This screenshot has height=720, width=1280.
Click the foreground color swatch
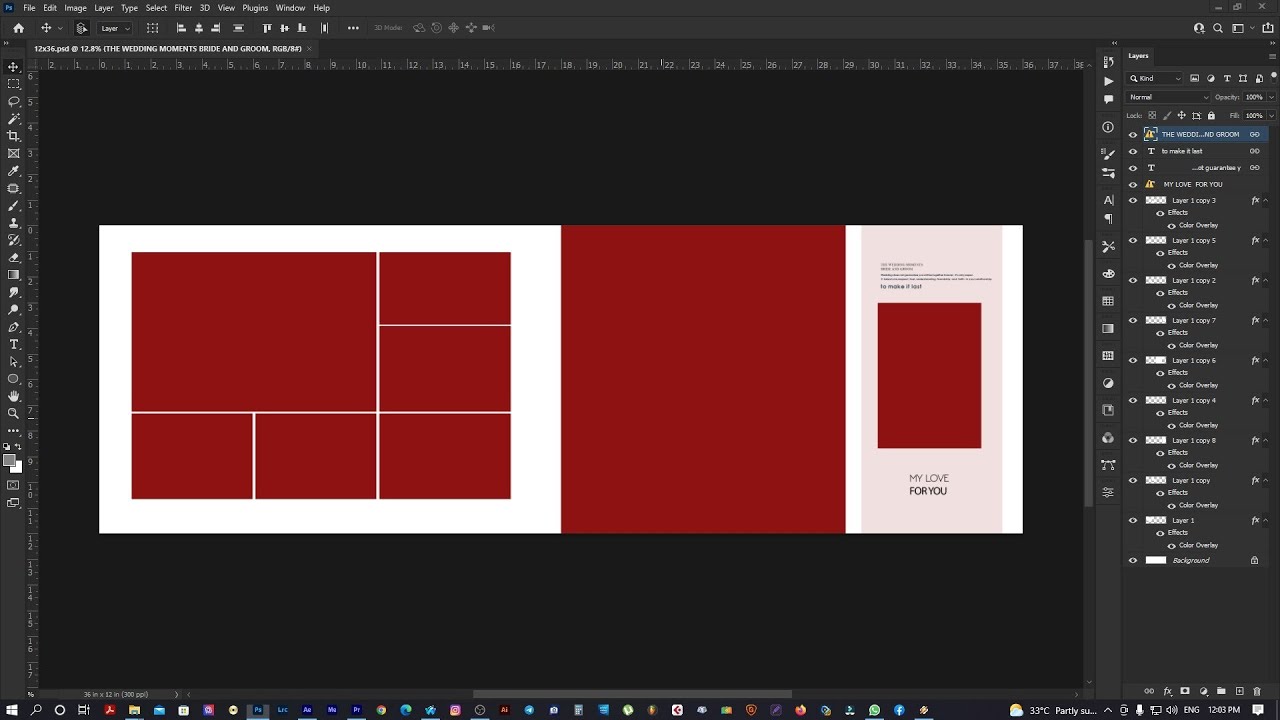click(x=9, y=461)
